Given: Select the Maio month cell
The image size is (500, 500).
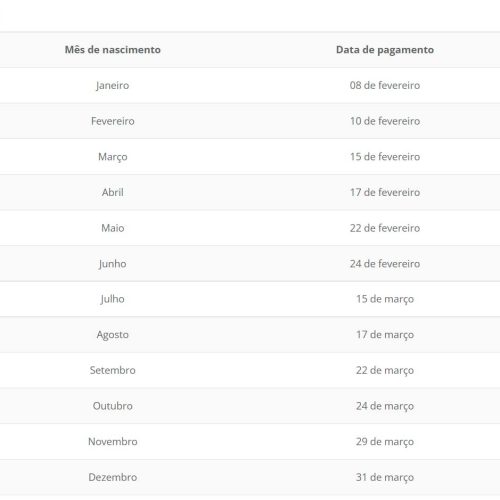Looking at the screenshot, I should coord(113,228).
